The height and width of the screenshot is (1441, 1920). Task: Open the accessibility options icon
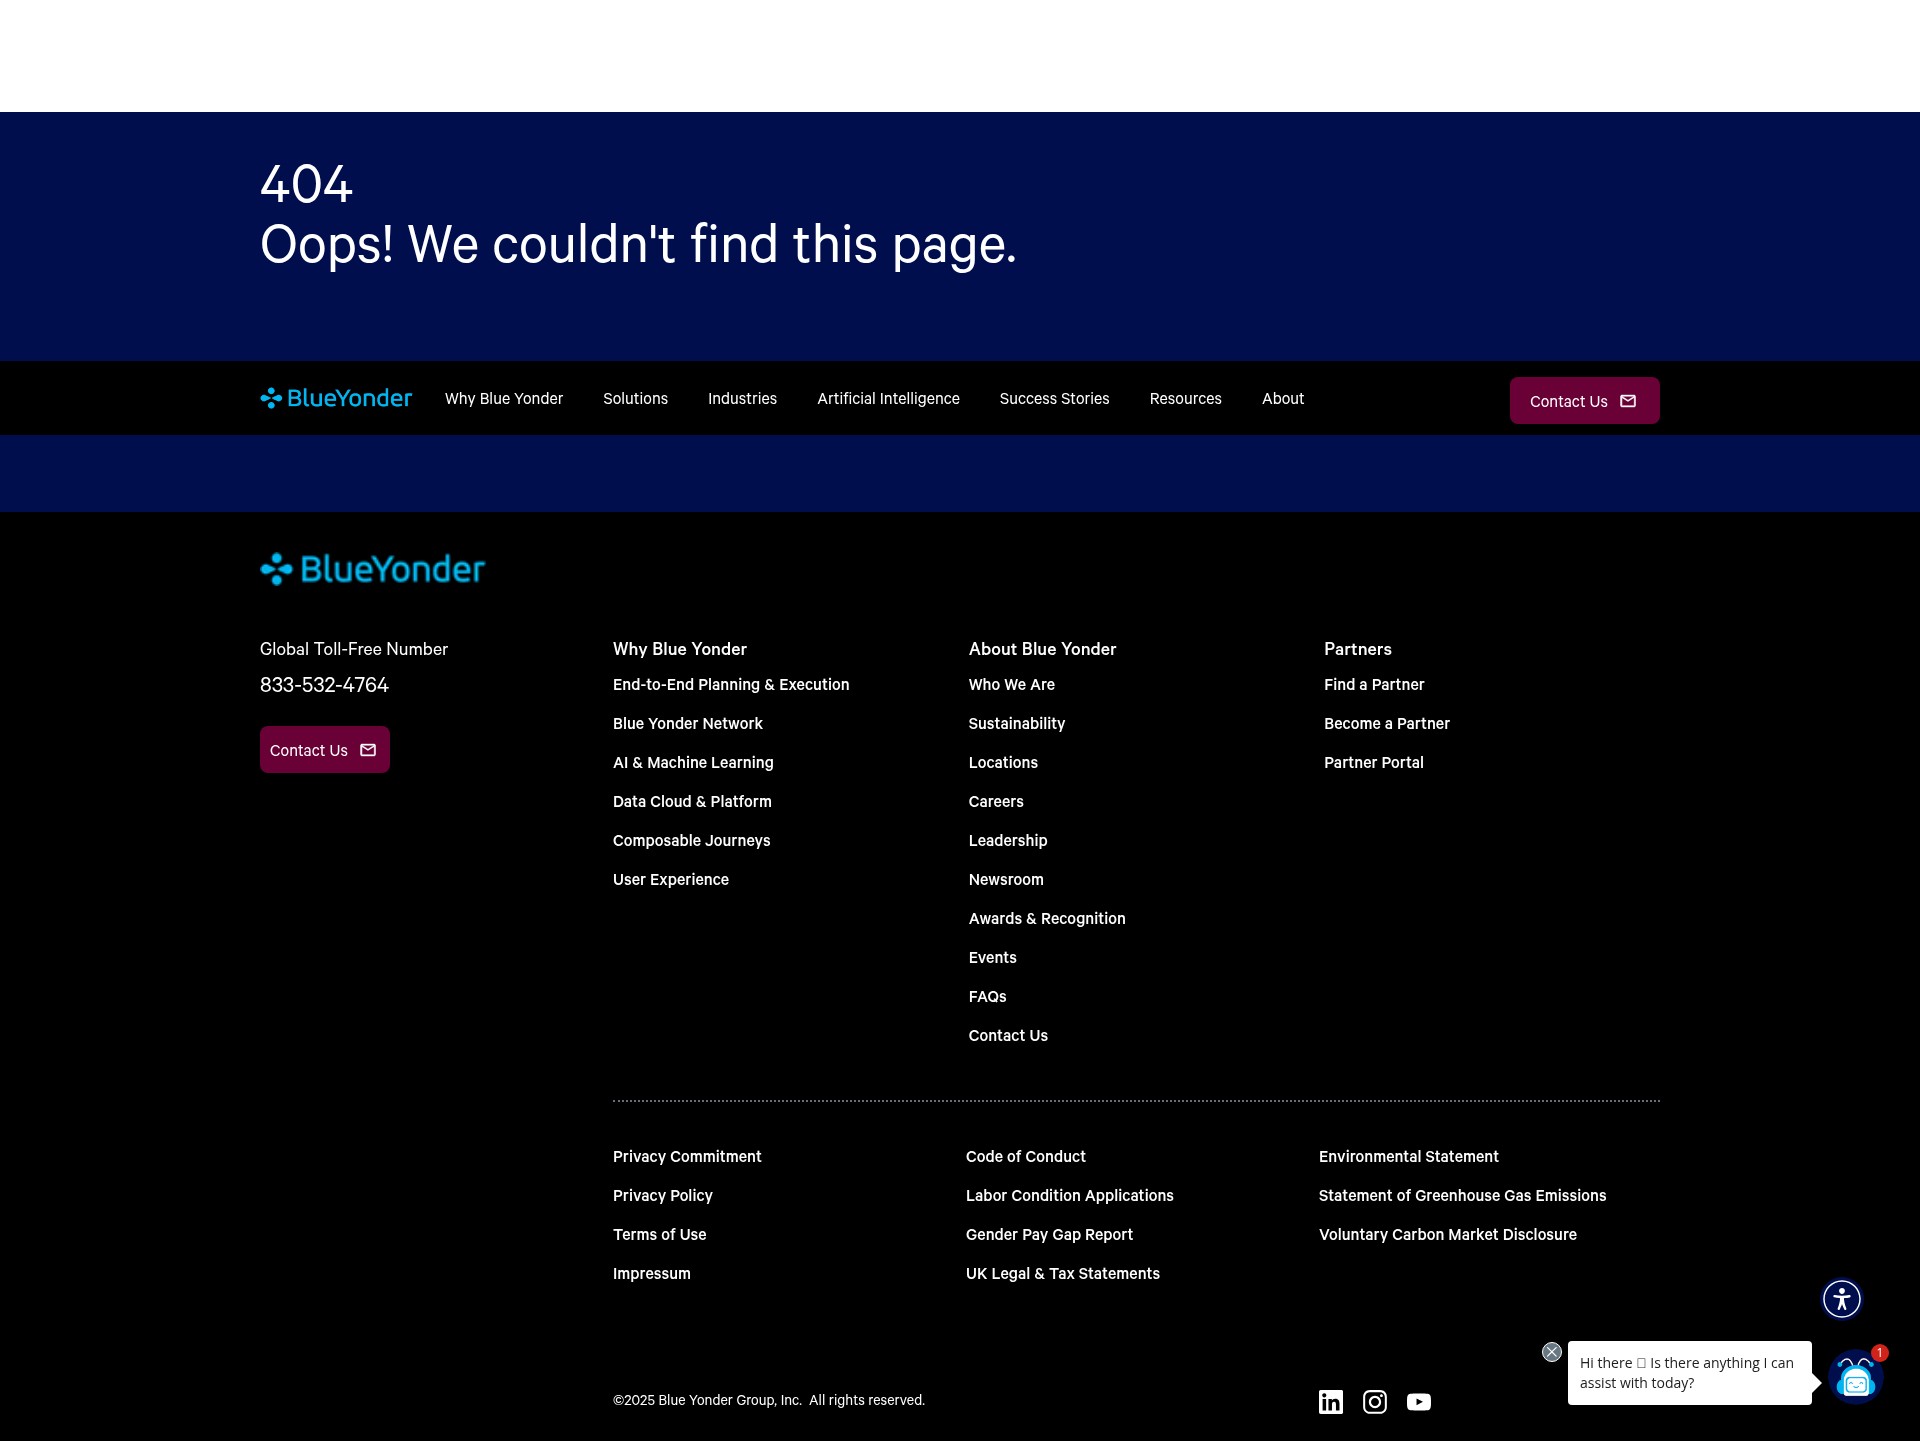1841,1299
